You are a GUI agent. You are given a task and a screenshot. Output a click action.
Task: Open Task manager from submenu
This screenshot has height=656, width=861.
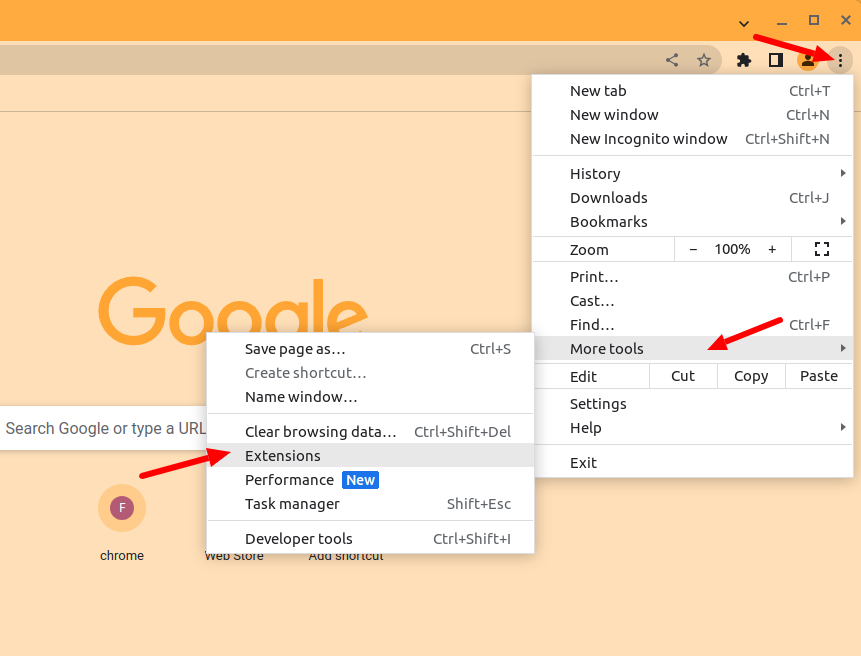[x=370, y=504]
